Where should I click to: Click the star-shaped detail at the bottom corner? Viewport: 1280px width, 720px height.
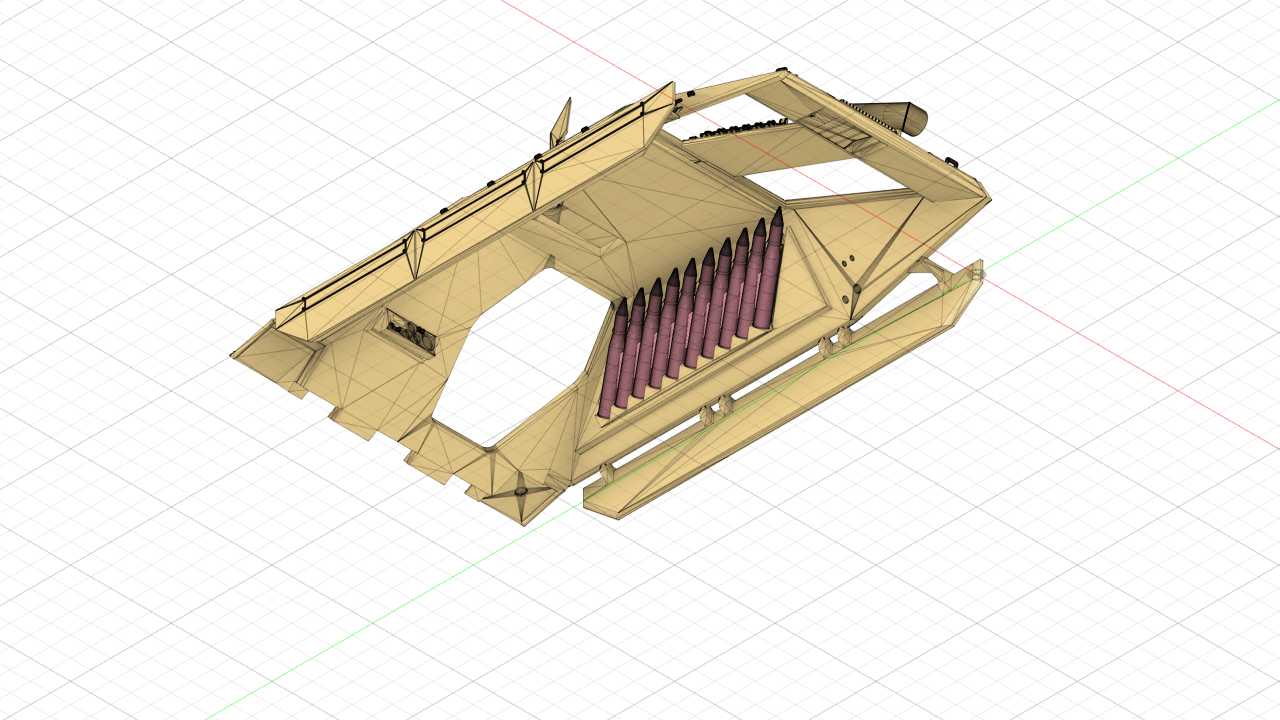(521, 492)
